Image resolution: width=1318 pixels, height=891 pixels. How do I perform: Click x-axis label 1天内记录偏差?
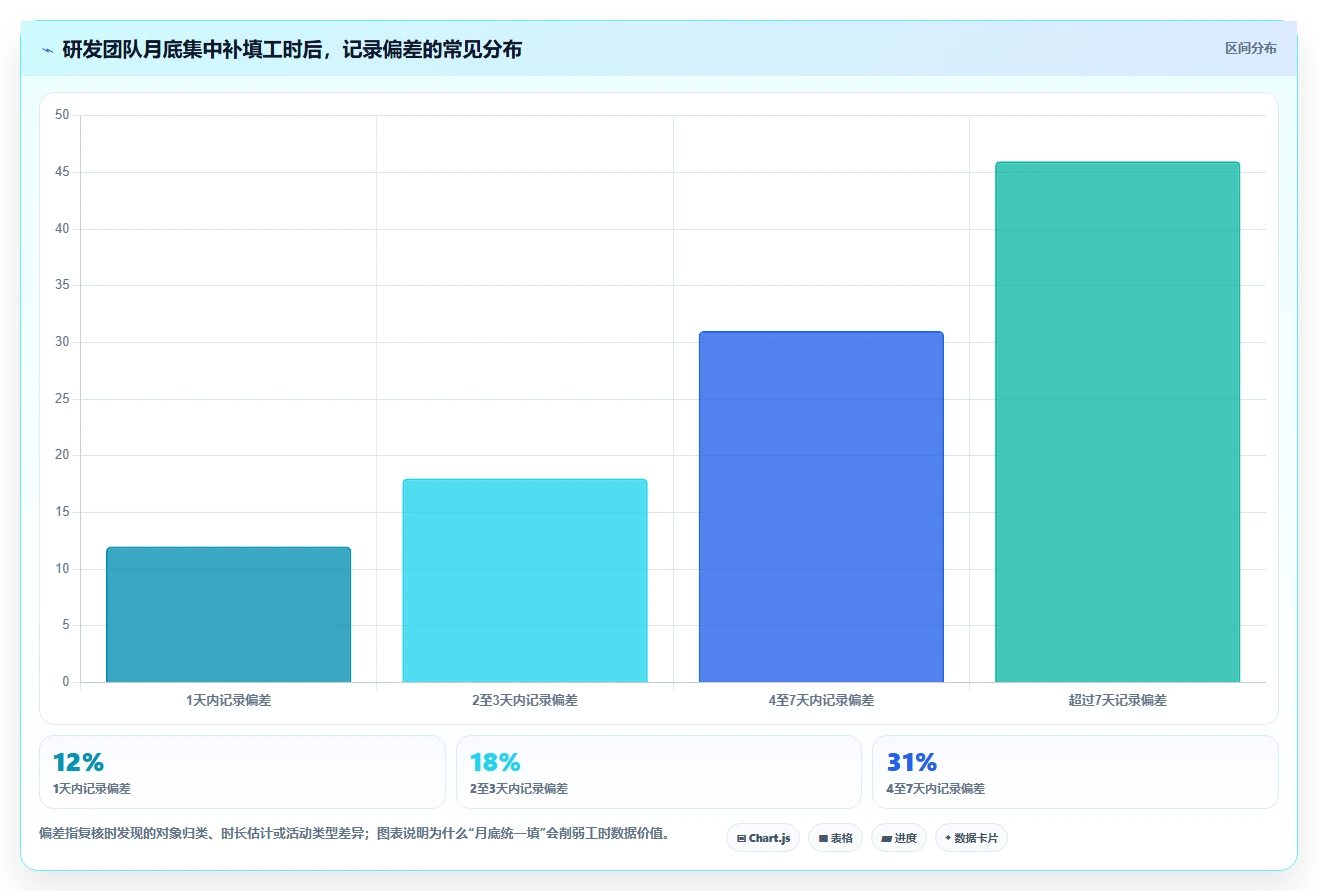tap(228, 700)
